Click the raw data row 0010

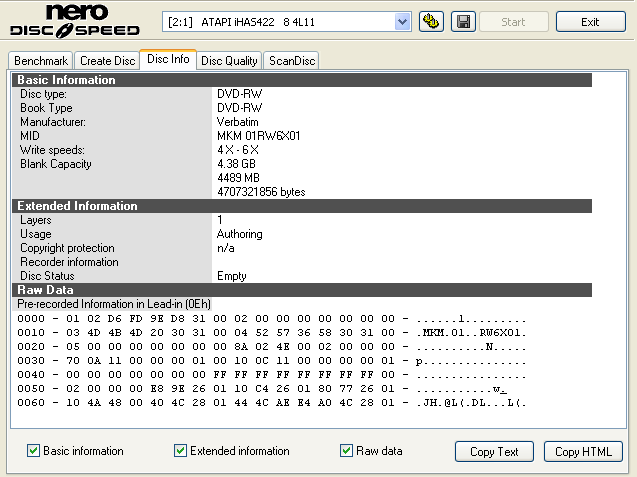(271, 333)
